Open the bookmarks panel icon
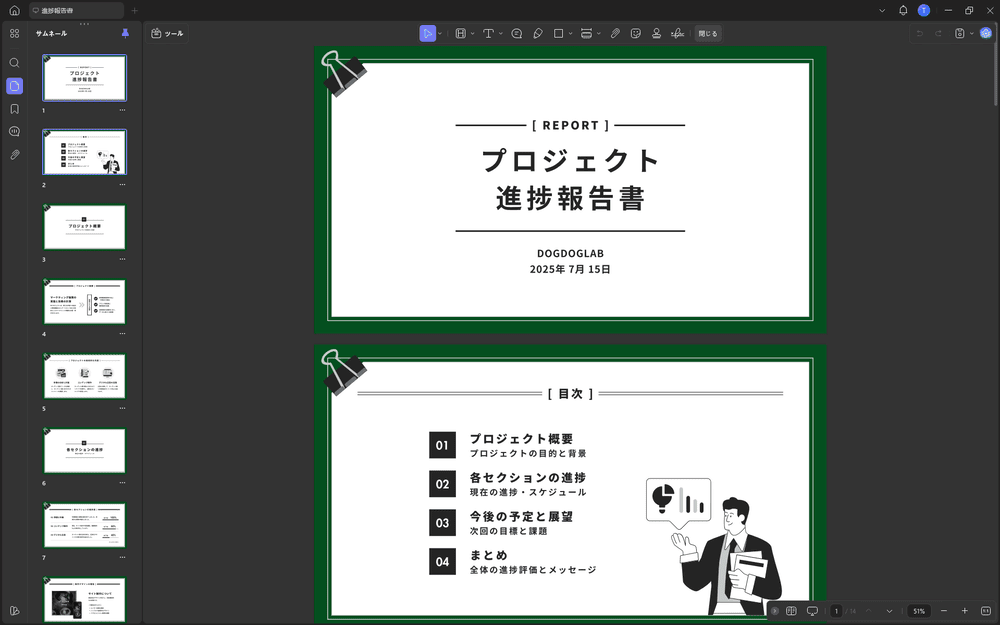 [x=14, y=109]
